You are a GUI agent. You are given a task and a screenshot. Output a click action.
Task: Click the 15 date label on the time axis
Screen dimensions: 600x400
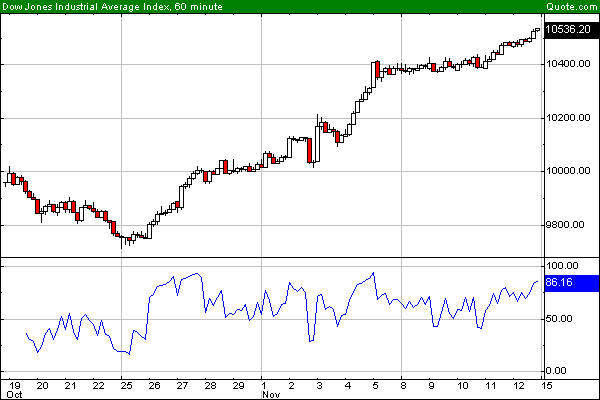[547, 385]
